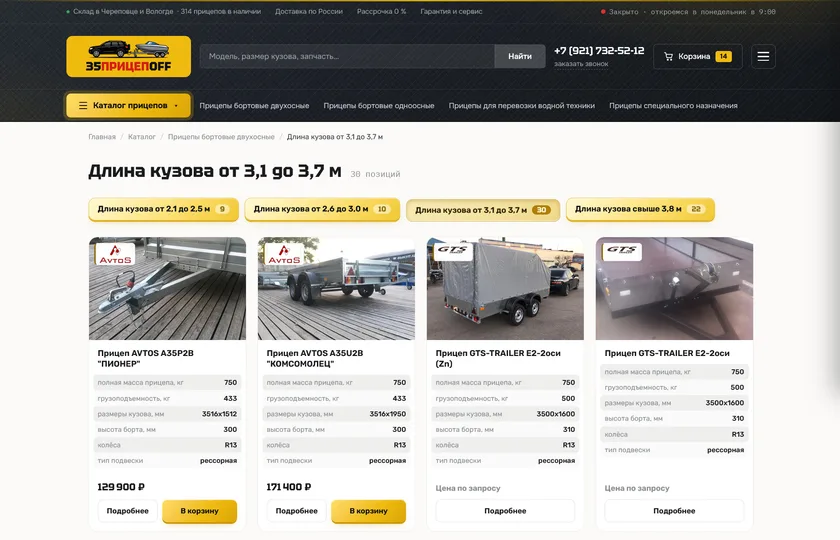840x540 pixels.
Task: Click price 171 400 ₽
Action: pos(289,487)
